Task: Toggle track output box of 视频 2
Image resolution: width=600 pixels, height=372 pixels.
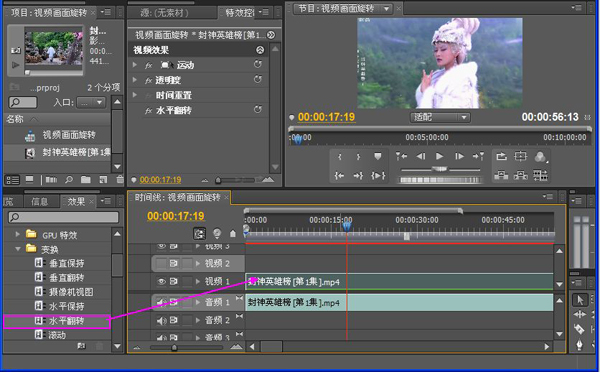Action: [161, 263]
